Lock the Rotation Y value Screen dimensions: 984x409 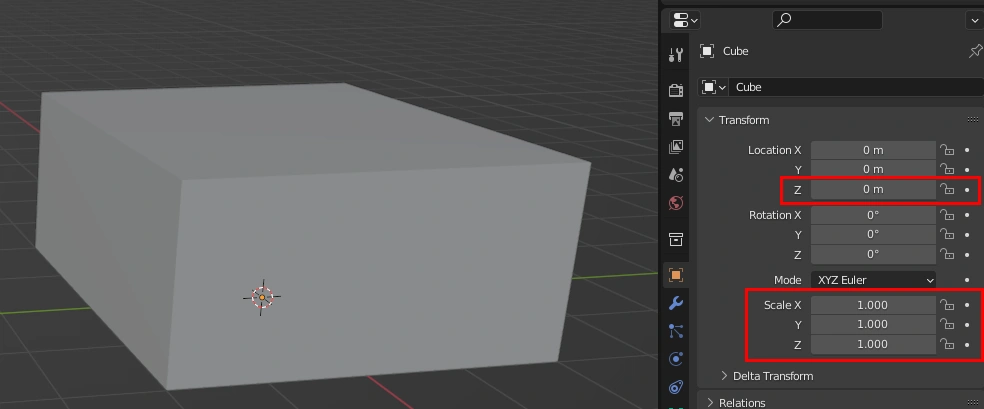tap(946, 235)
